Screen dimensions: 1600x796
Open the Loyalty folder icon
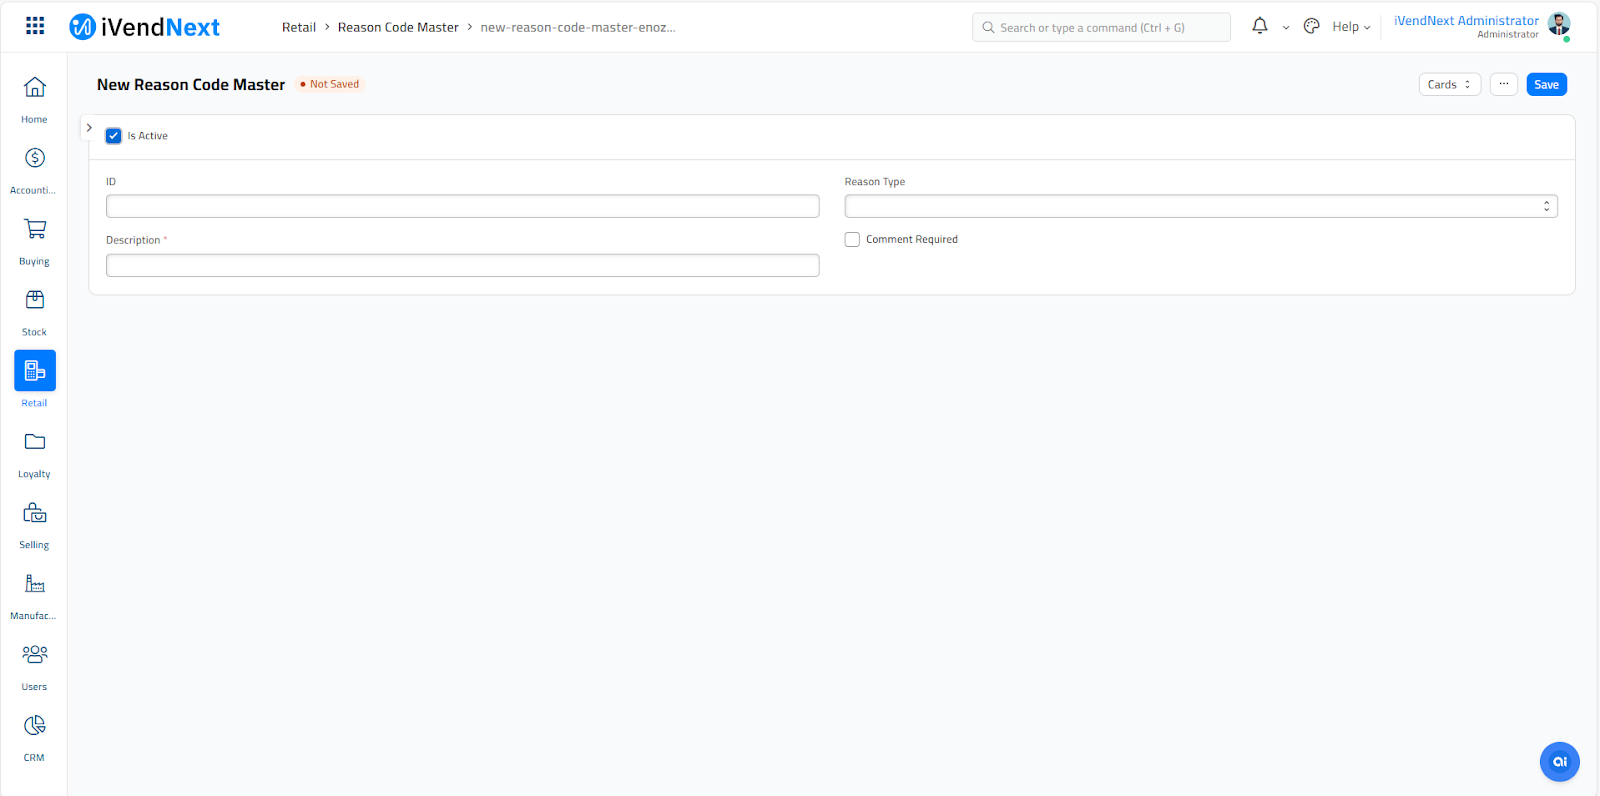[35, 442]
